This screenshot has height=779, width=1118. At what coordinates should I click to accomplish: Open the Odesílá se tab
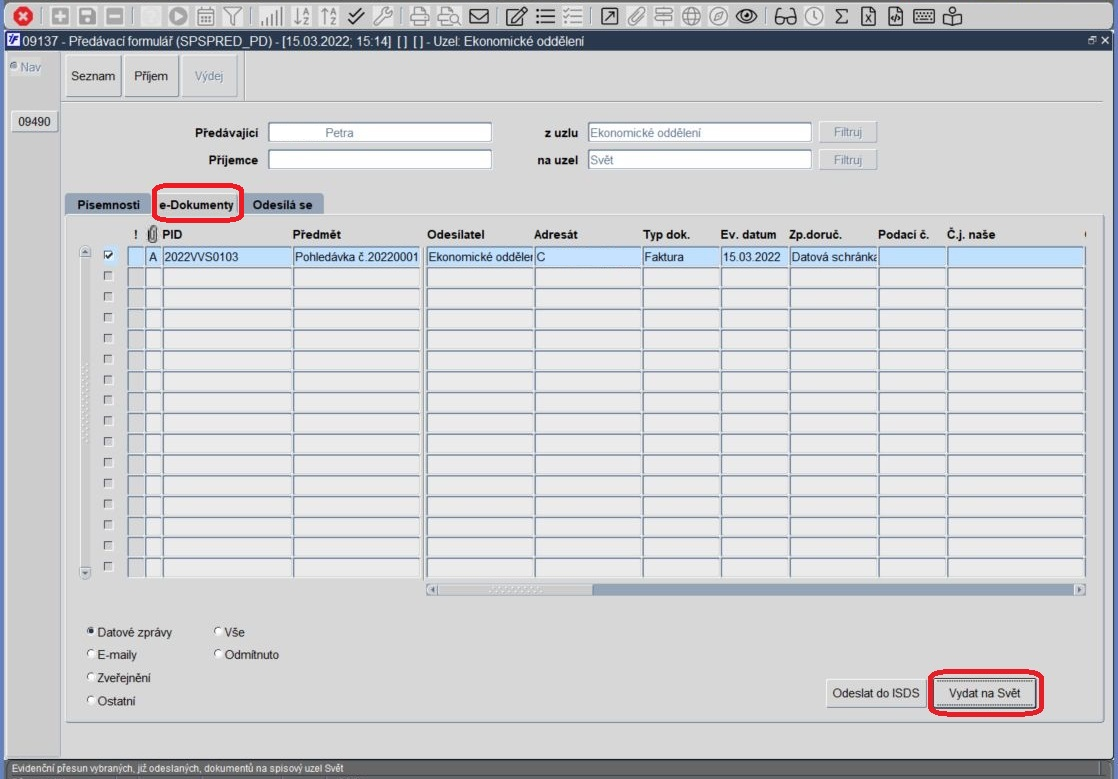[282, 205]
